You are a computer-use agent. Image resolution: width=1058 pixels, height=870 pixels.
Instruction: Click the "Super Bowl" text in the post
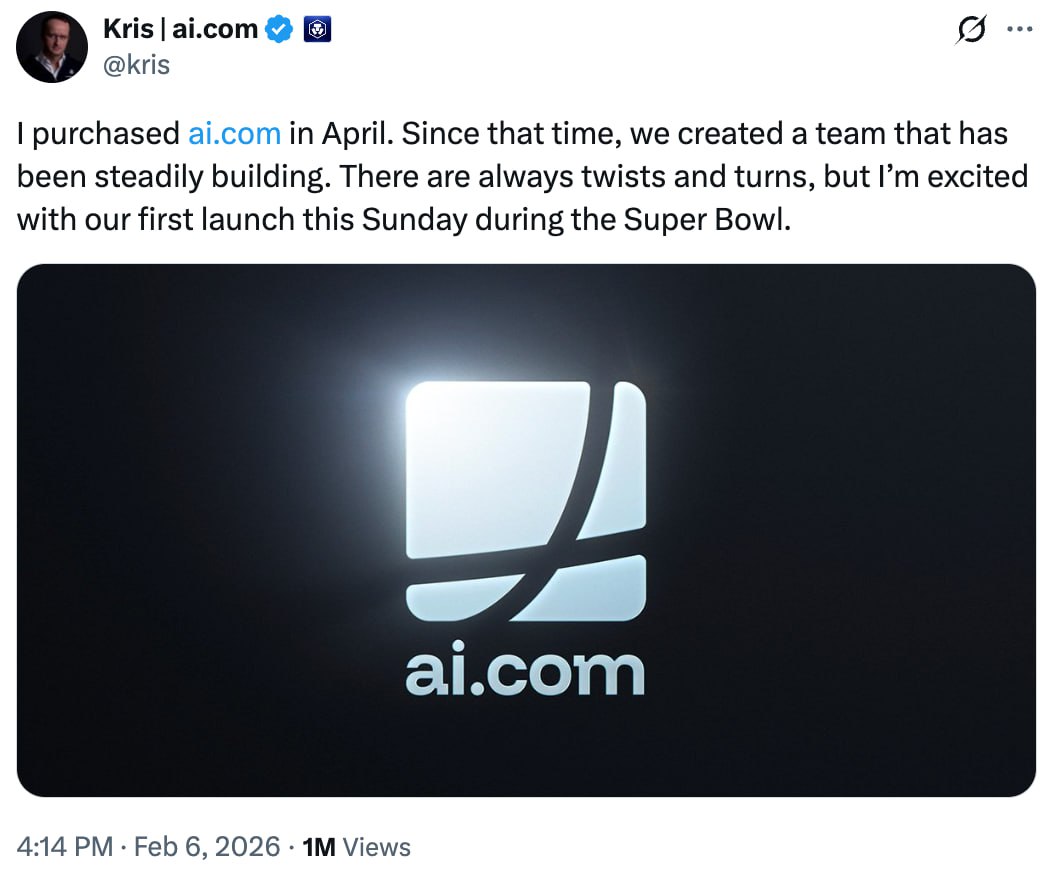coord(722,219)
